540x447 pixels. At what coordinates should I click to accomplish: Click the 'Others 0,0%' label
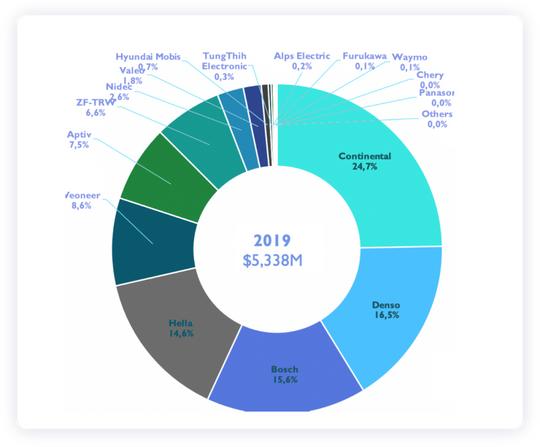point(437,119)
